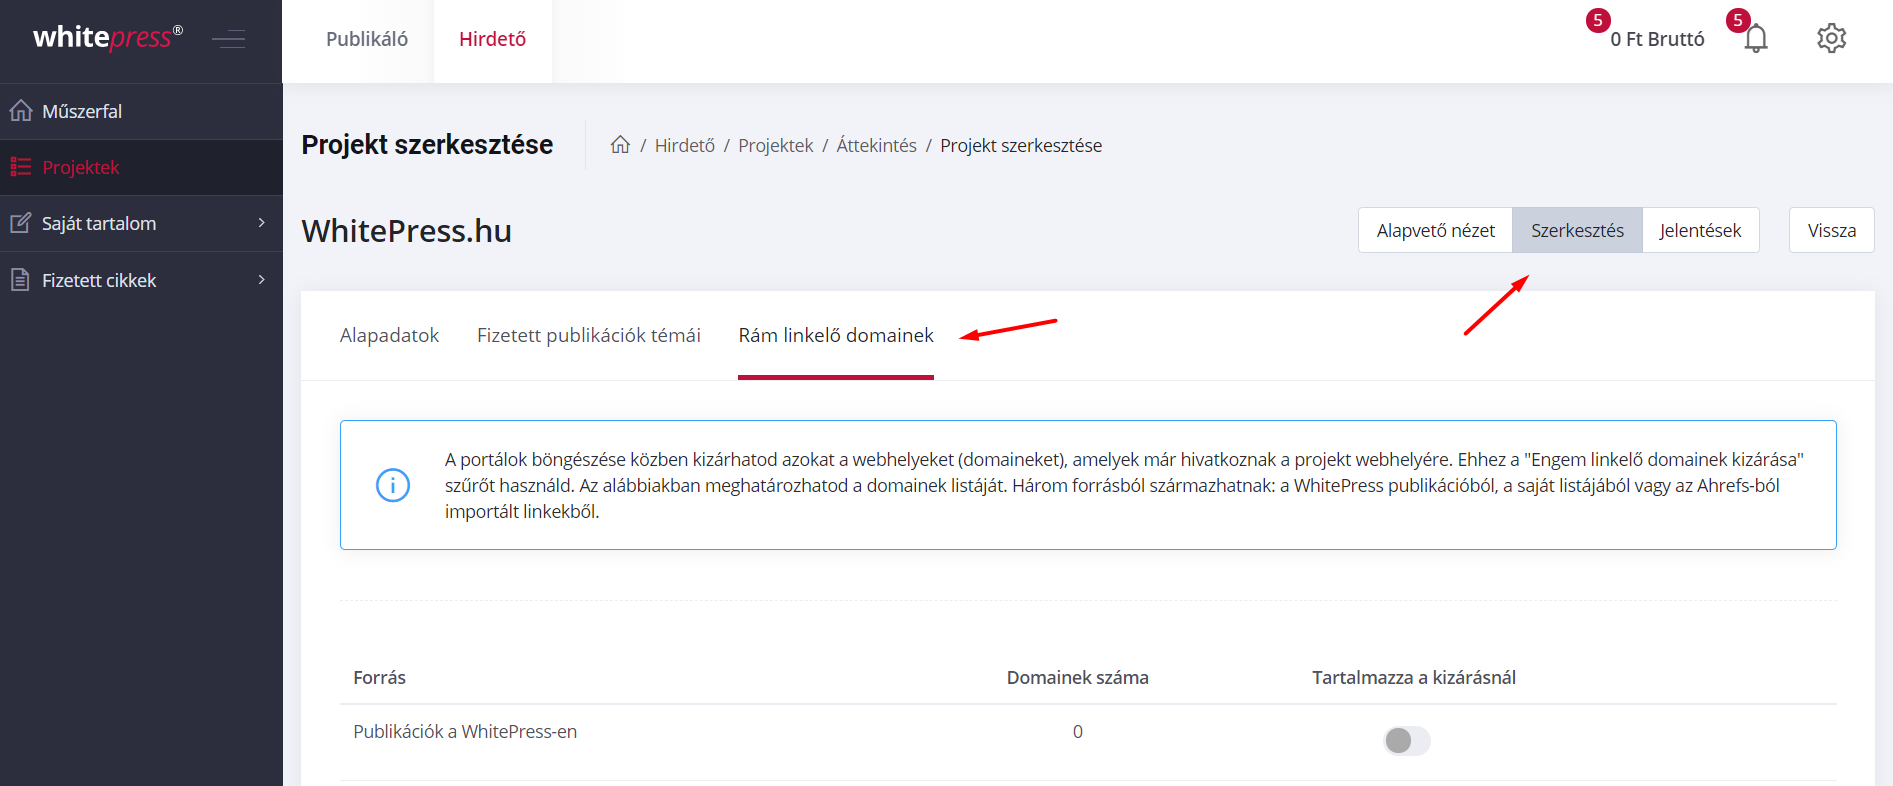Click the Forrás column header

(380, 677)
